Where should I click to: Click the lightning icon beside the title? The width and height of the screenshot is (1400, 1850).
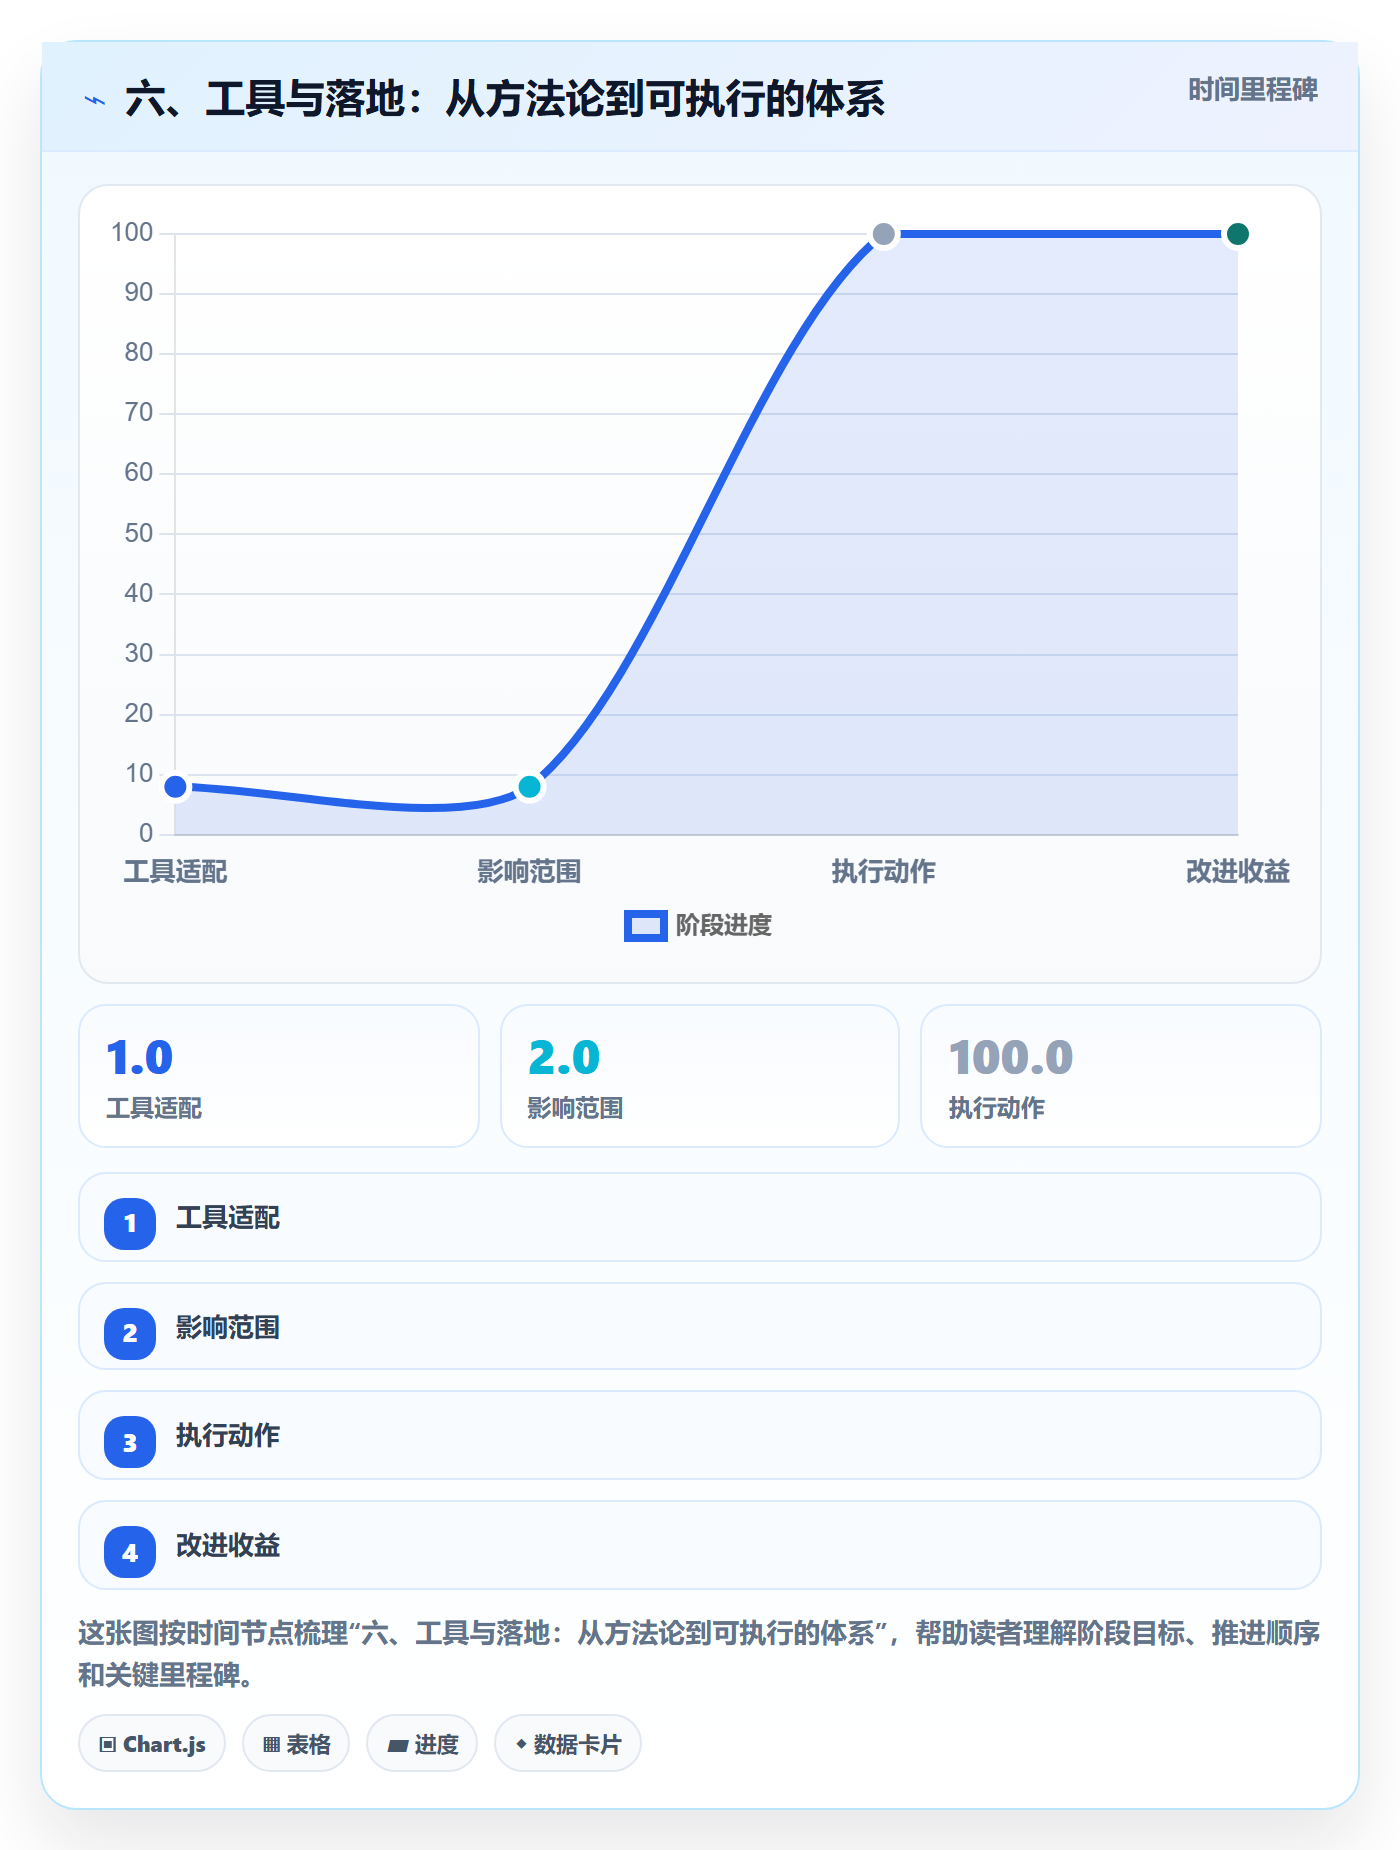click(95, 100)
